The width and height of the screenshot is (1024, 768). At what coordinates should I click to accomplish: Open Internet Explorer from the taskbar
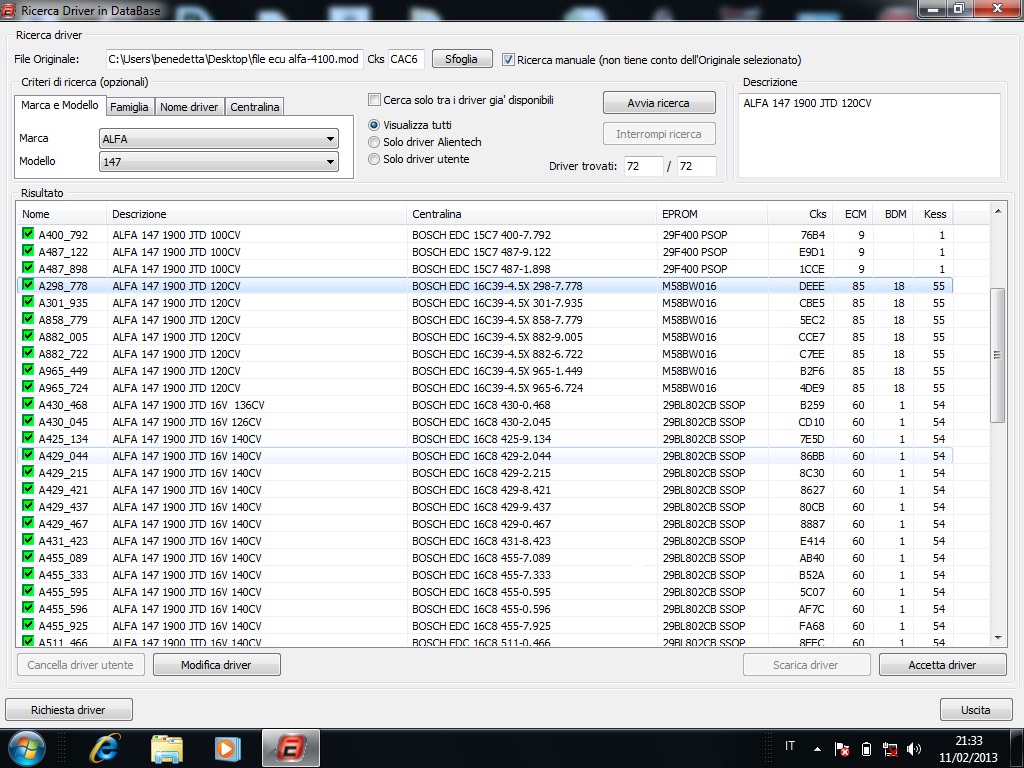tap(104, 747)
